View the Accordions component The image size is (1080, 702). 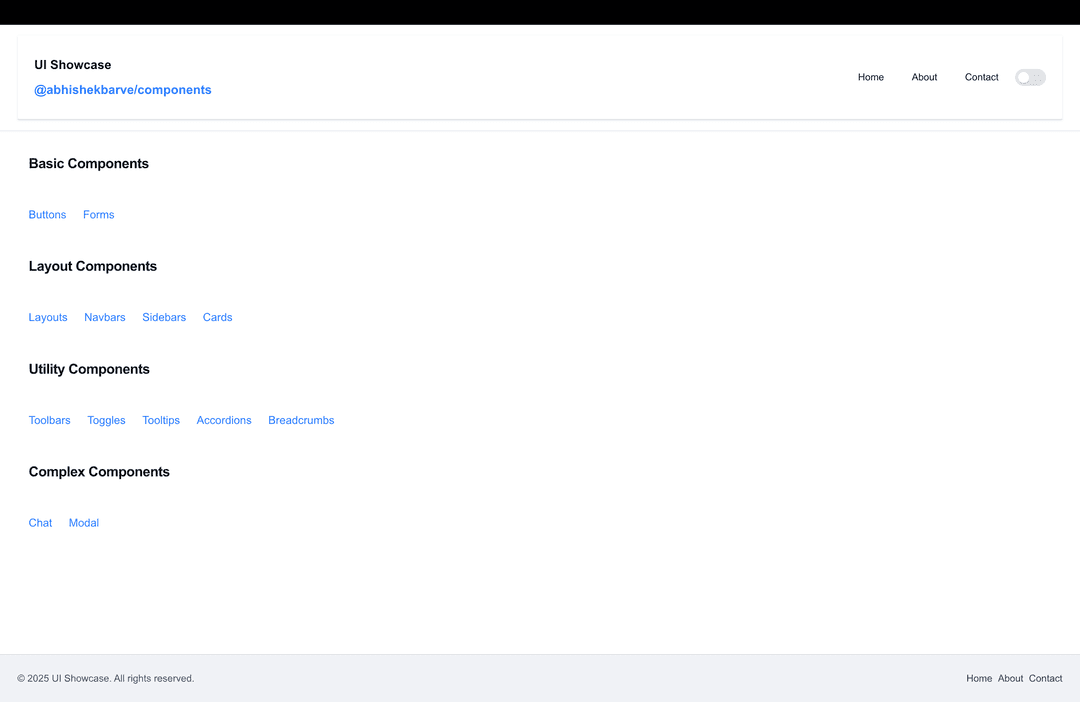(224, 420)
